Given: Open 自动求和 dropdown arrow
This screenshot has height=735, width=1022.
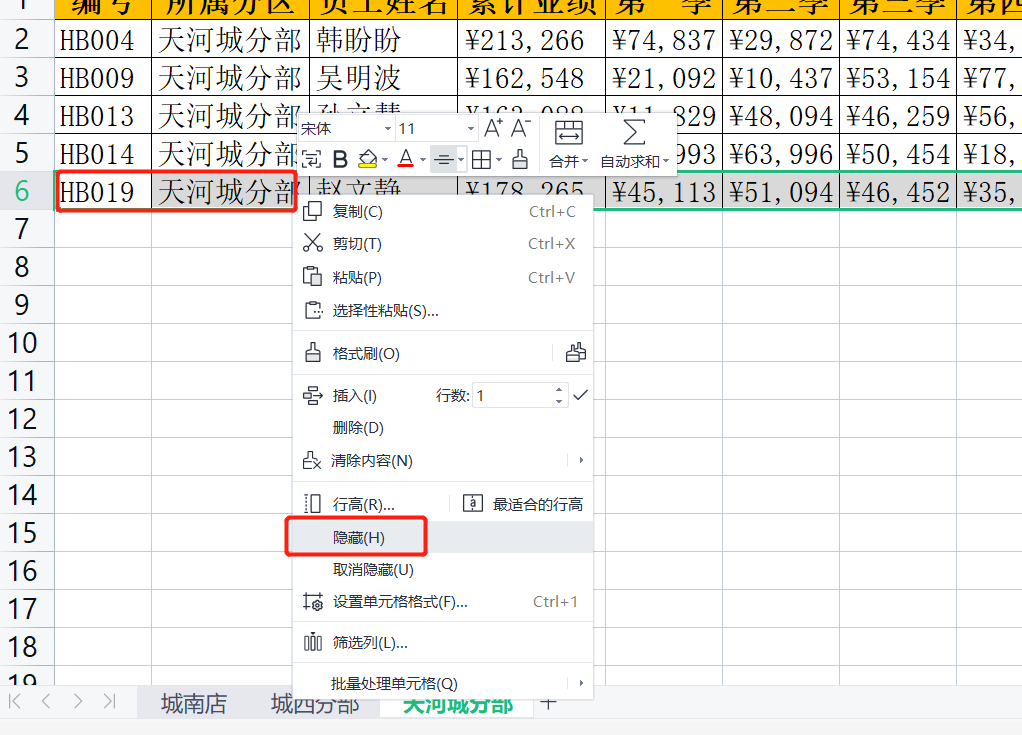Looking at the screenshot, I should click(666, 161).
